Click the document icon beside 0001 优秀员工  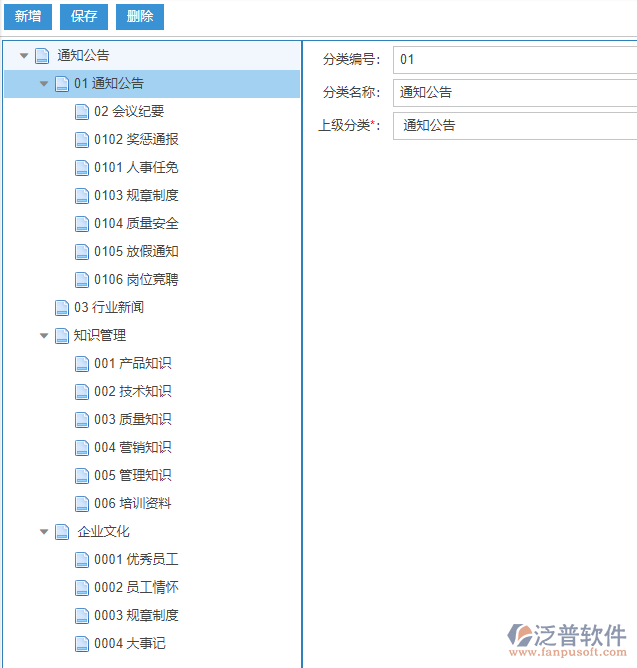click(82, 560)
